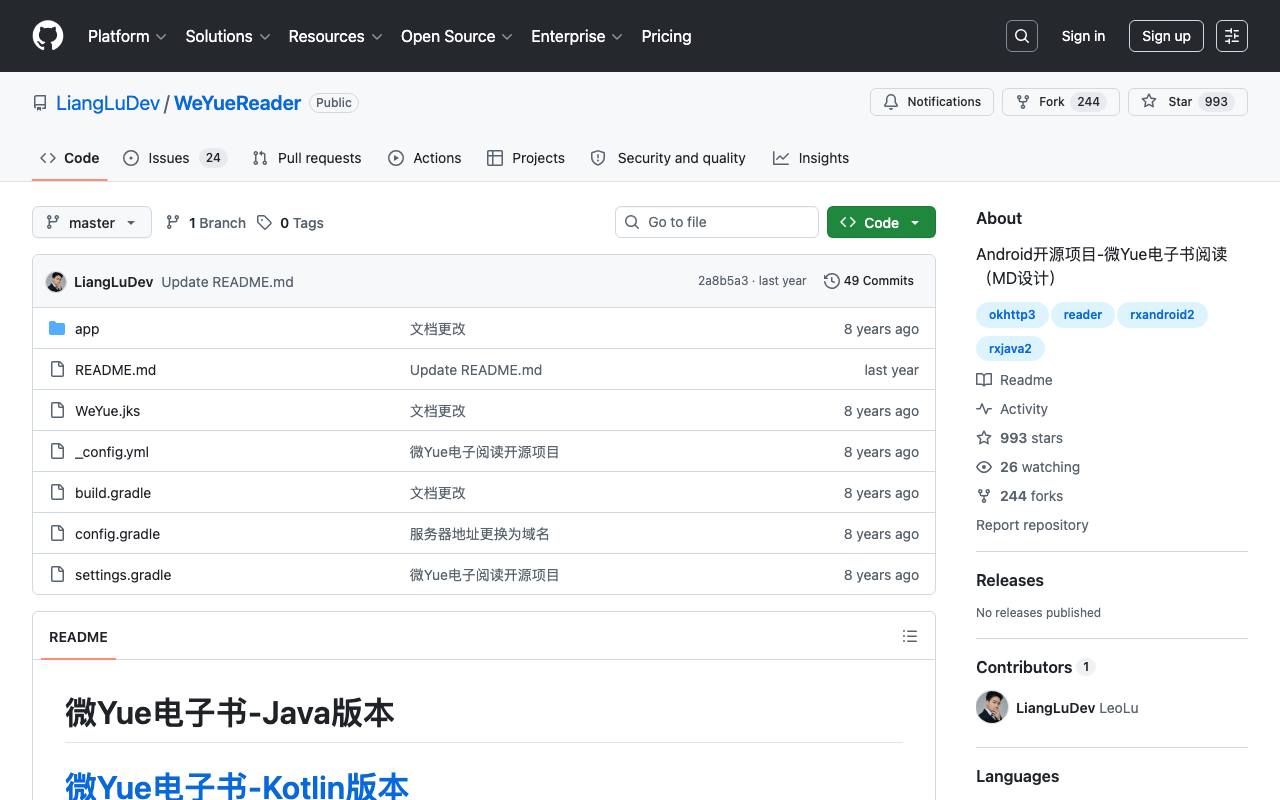
Task: Click the file icon for build.gradle
Action: click(x=57, y=492)
